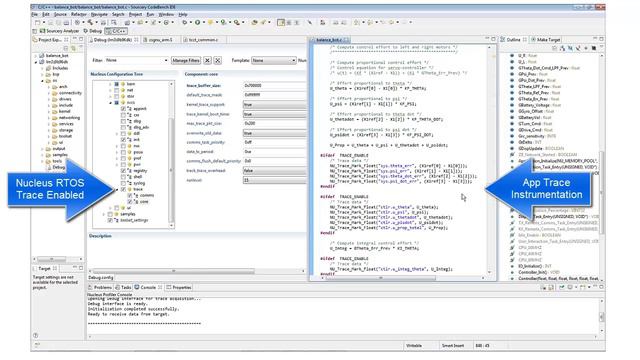The width and height of the screenshot is (640, 360).
Task: Enable the syslog checkbox
Action: 123,183
